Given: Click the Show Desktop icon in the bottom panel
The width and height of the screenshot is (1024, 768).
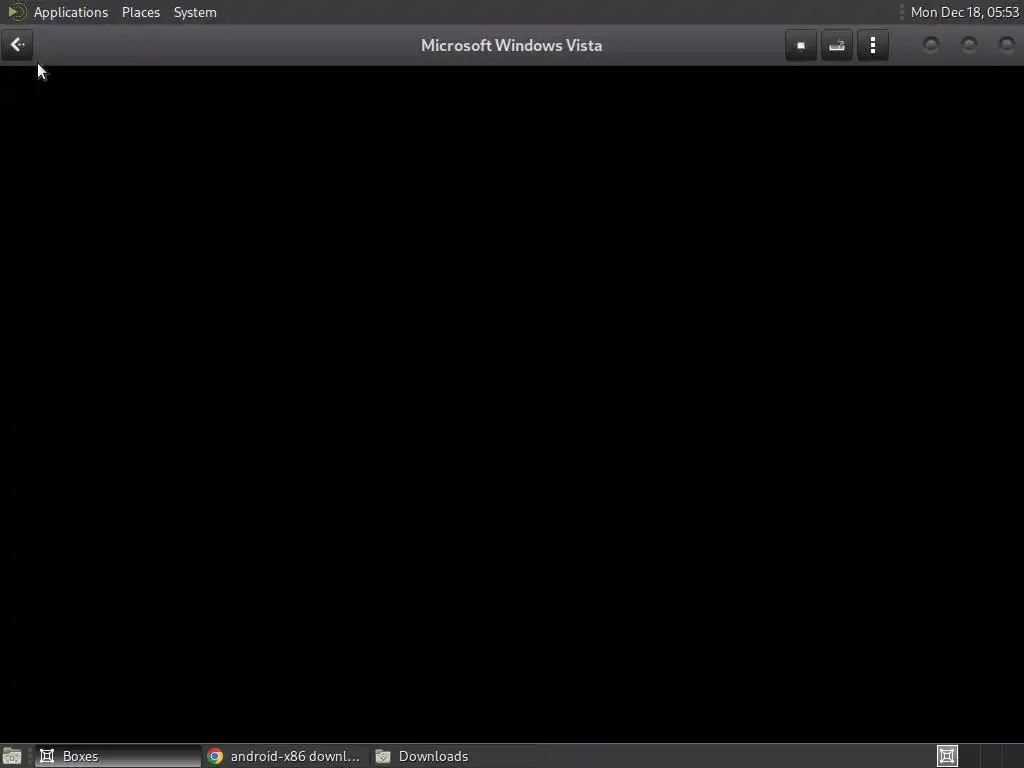Looking at the screenshot, I should pos(12,756).
